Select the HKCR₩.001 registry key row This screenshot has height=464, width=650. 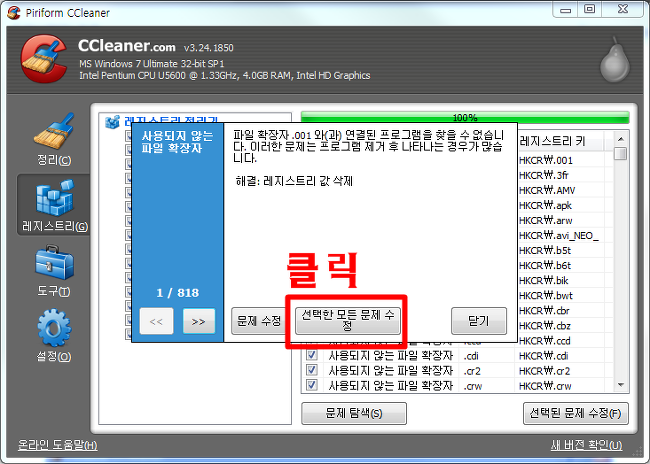click(x=546, y=160)
